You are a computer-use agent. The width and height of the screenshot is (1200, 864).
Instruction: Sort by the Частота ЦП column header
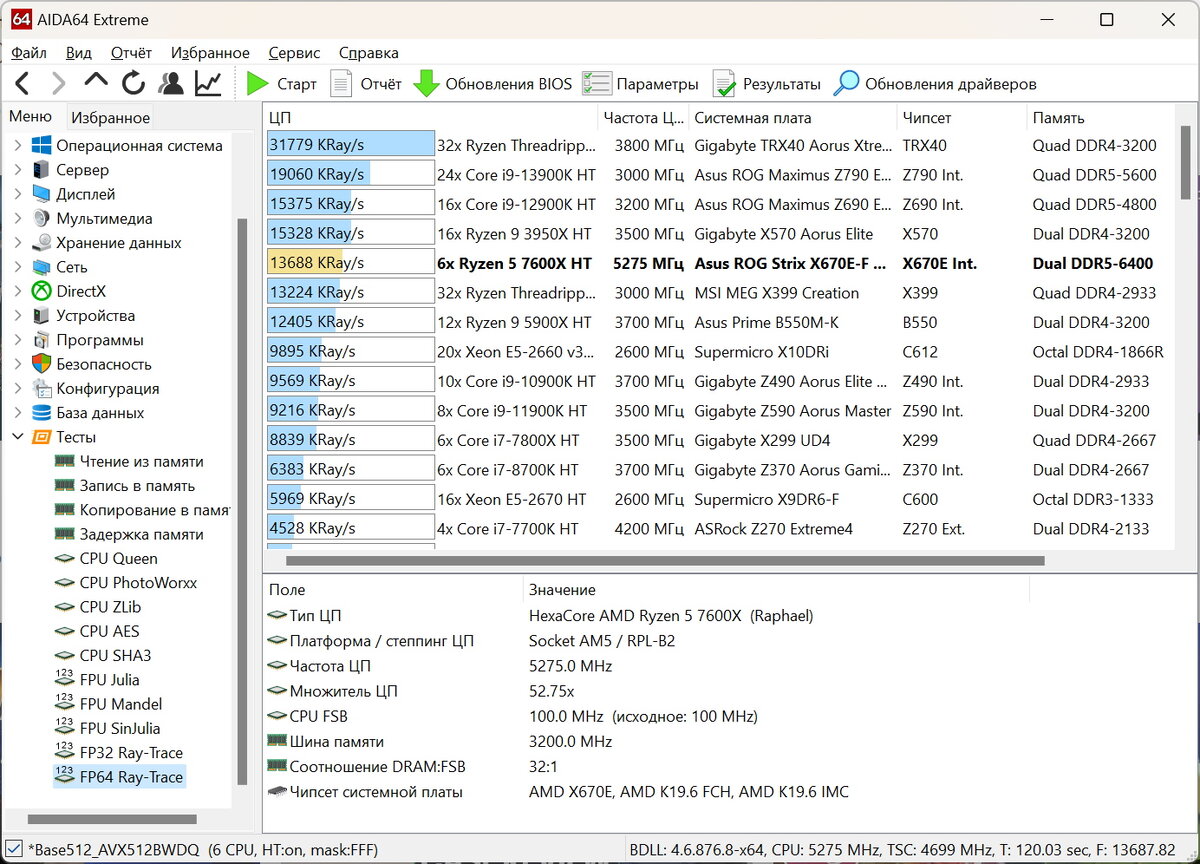pyautogui.click(x=643, y=118)
